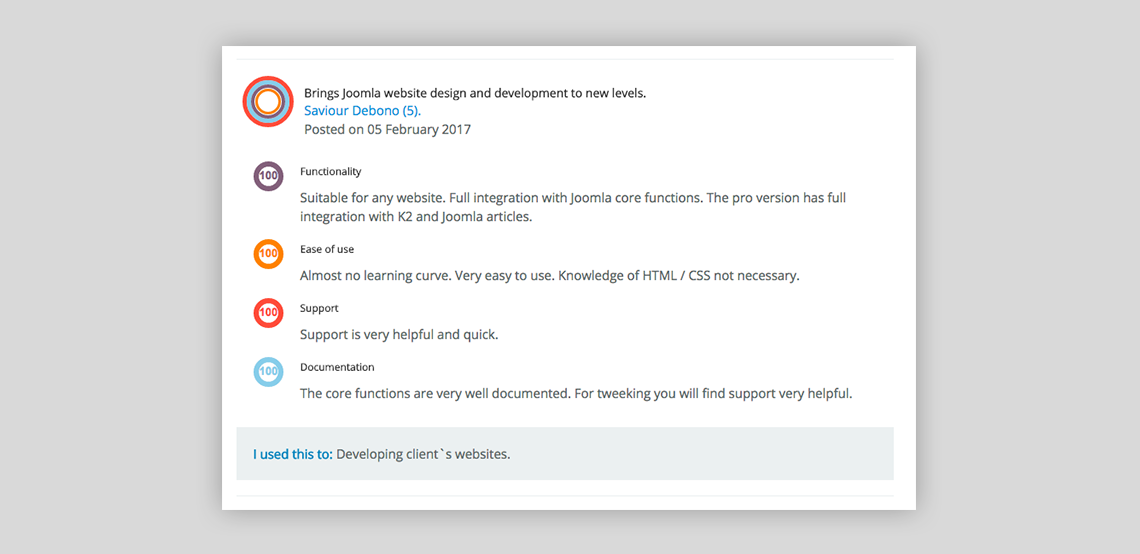The height and width of the screenshot is (554, 1140).
Task: Click the 'Posted on 05 February 2017' date
Action: (x=387, y=129)
